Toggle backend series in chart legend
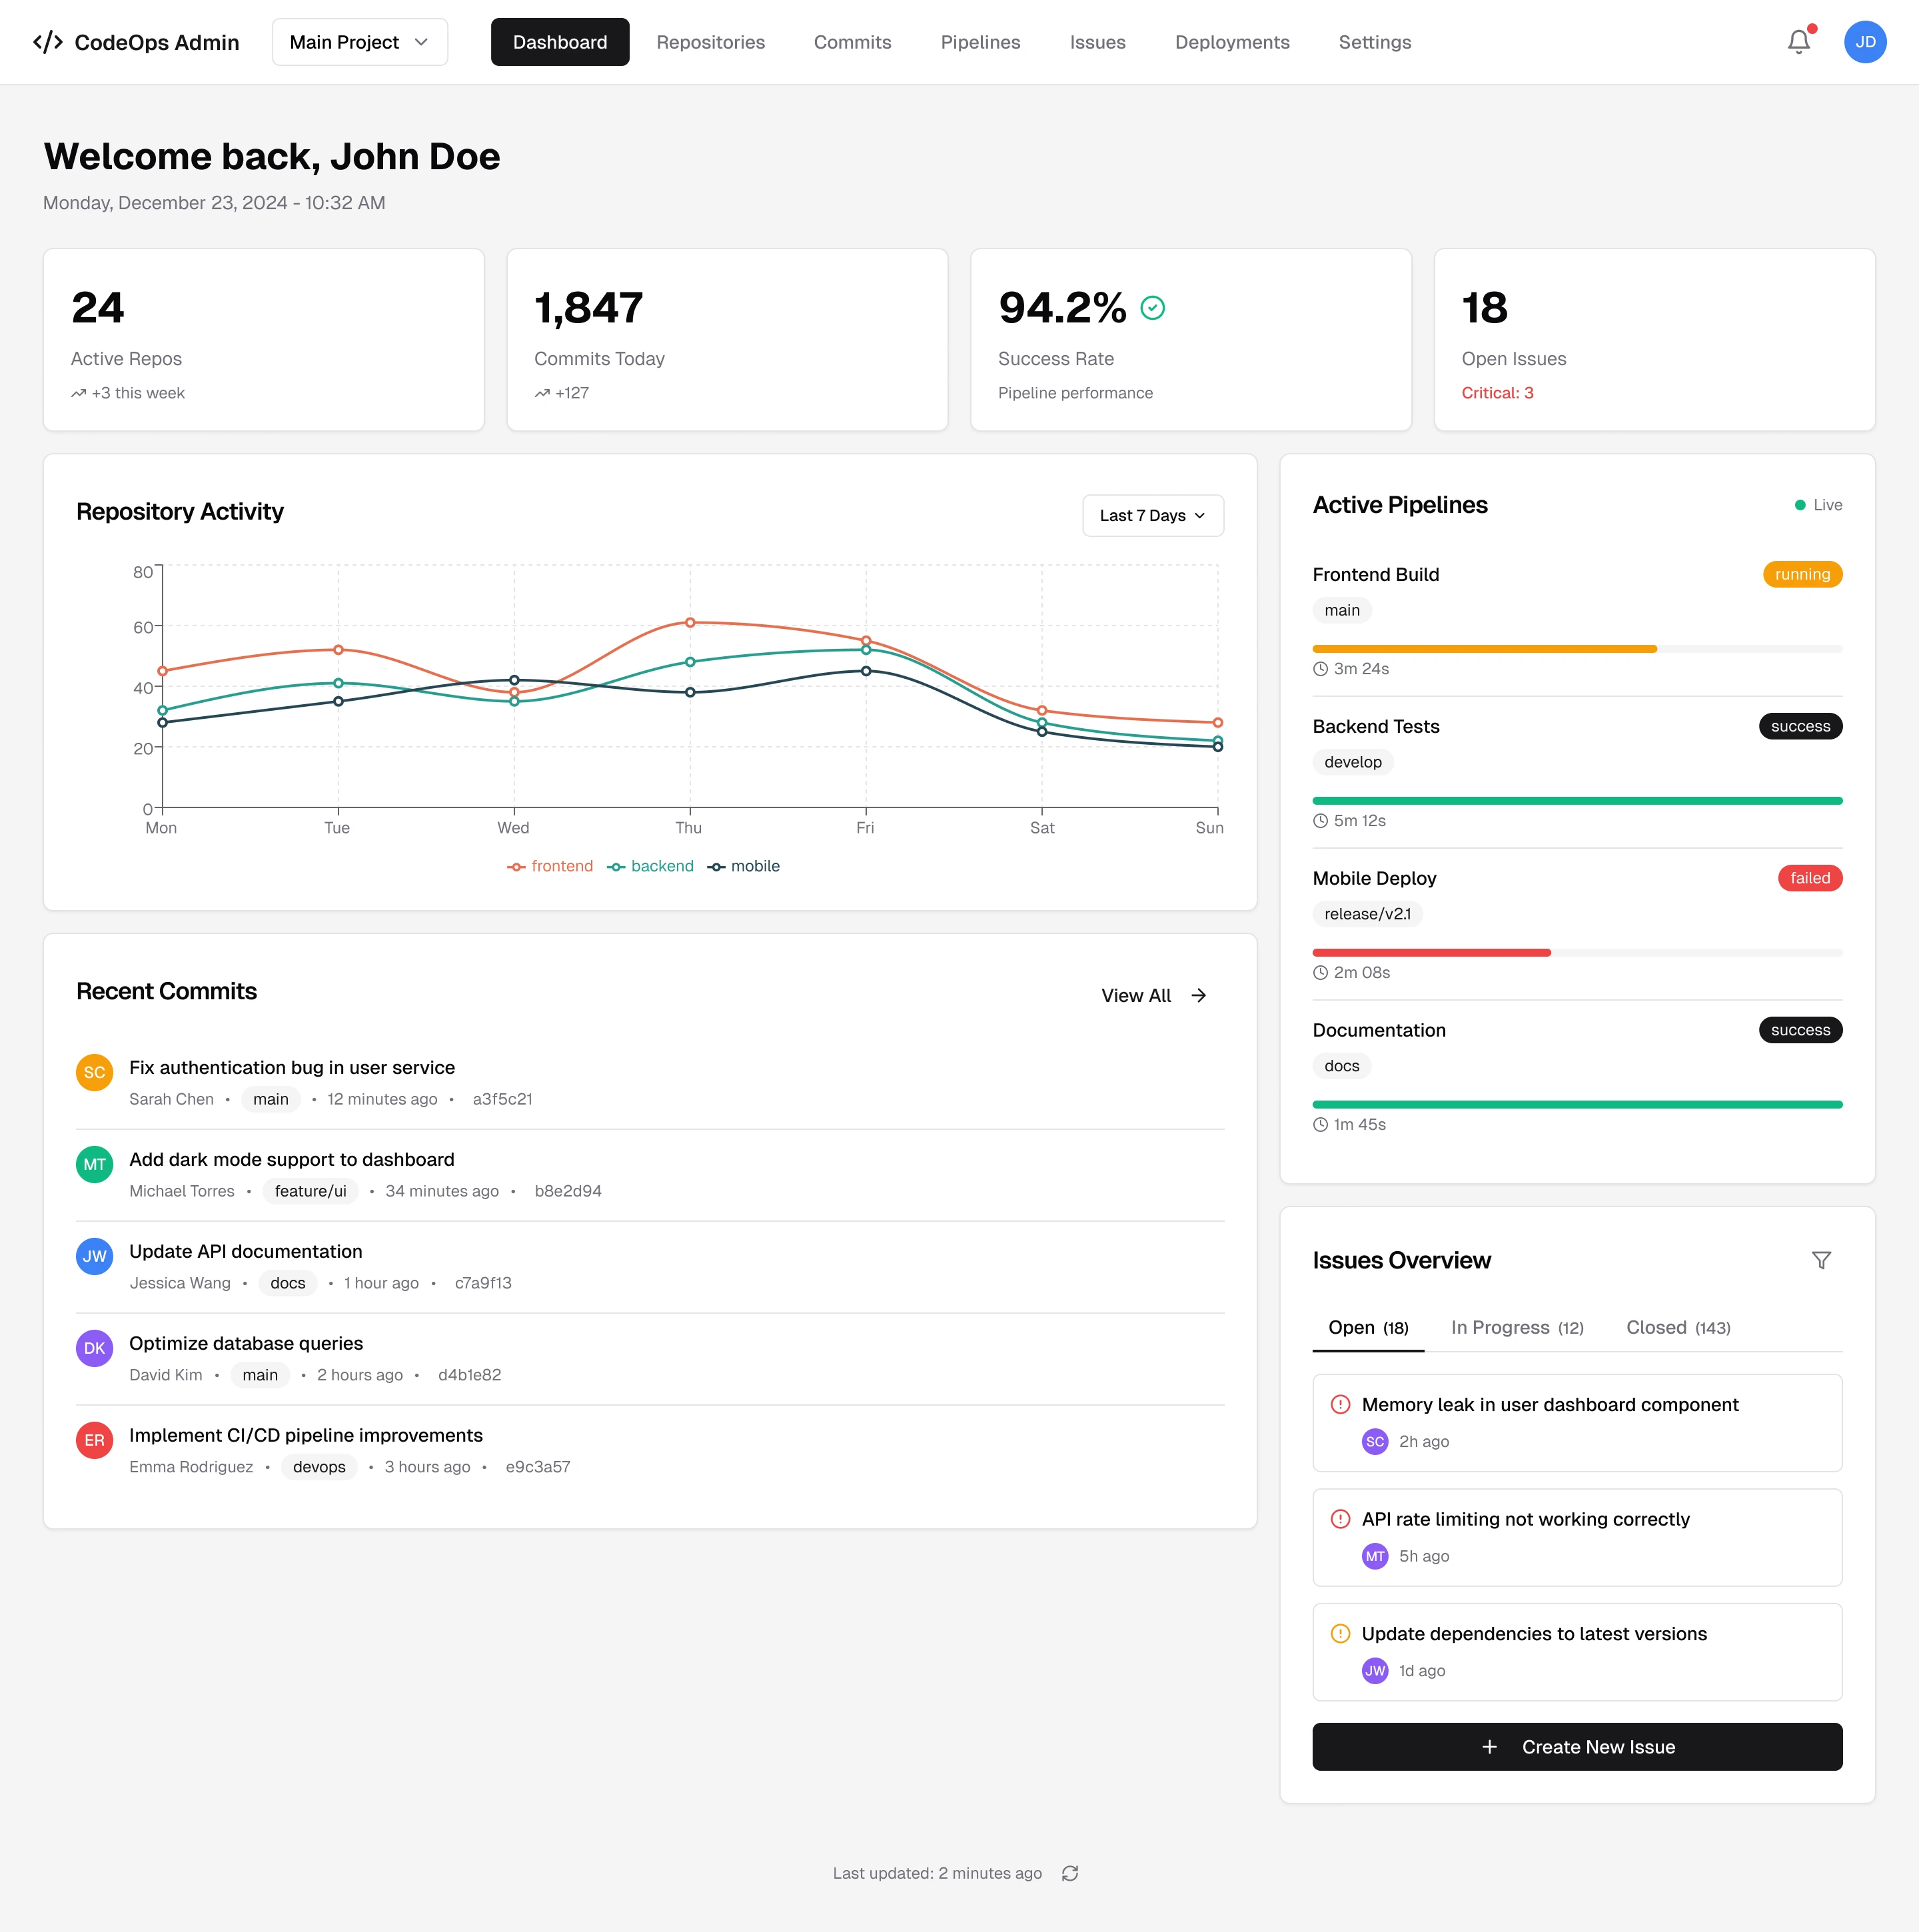This screenshot has height=1932, width=1919. 651,866
